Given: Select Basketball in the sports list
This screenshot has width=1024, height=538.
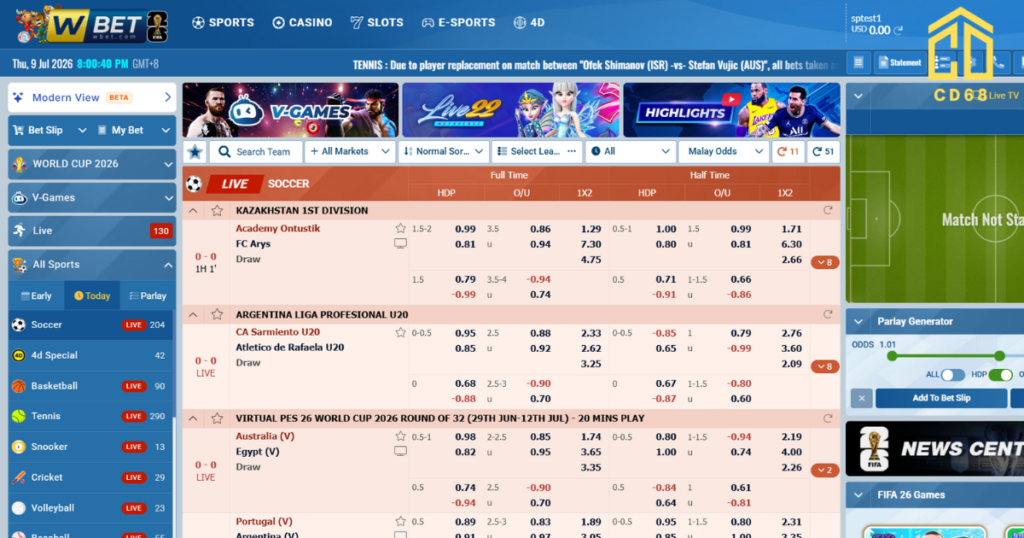Looking at the screenshot, I should (x=91, y=386).
